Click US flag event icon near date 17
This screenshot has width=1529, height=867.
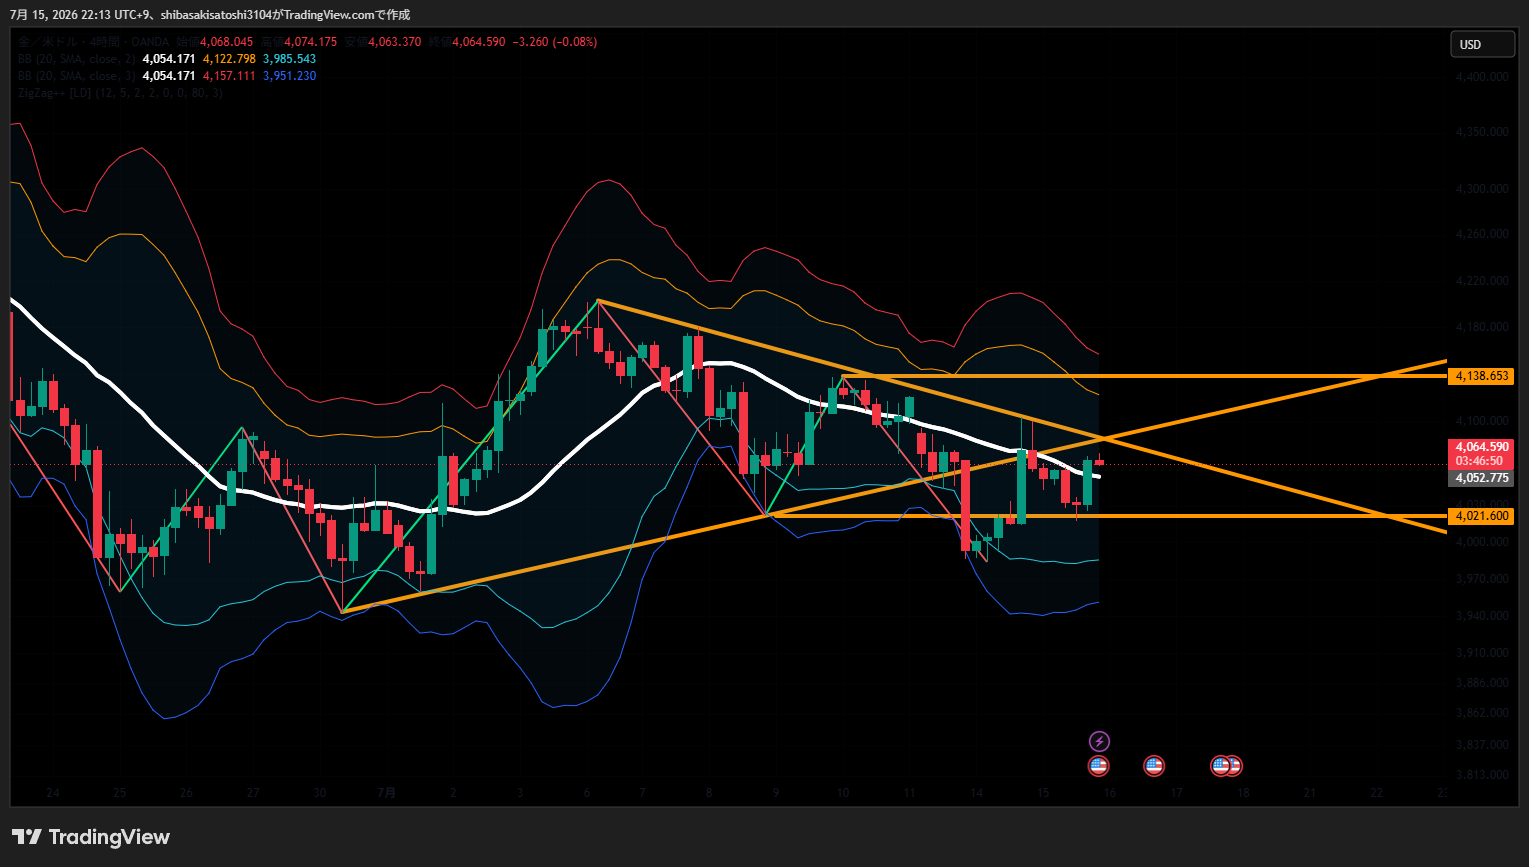[x=1154, y=766]
